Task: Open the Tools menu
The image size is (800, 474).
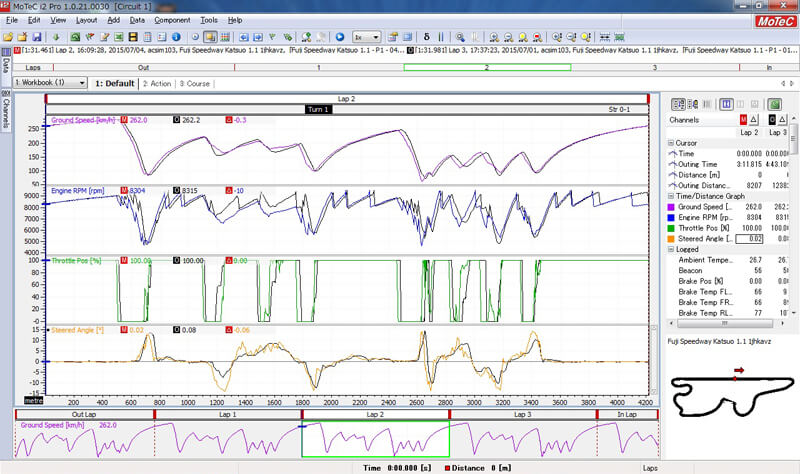Action: pos(209,20)
